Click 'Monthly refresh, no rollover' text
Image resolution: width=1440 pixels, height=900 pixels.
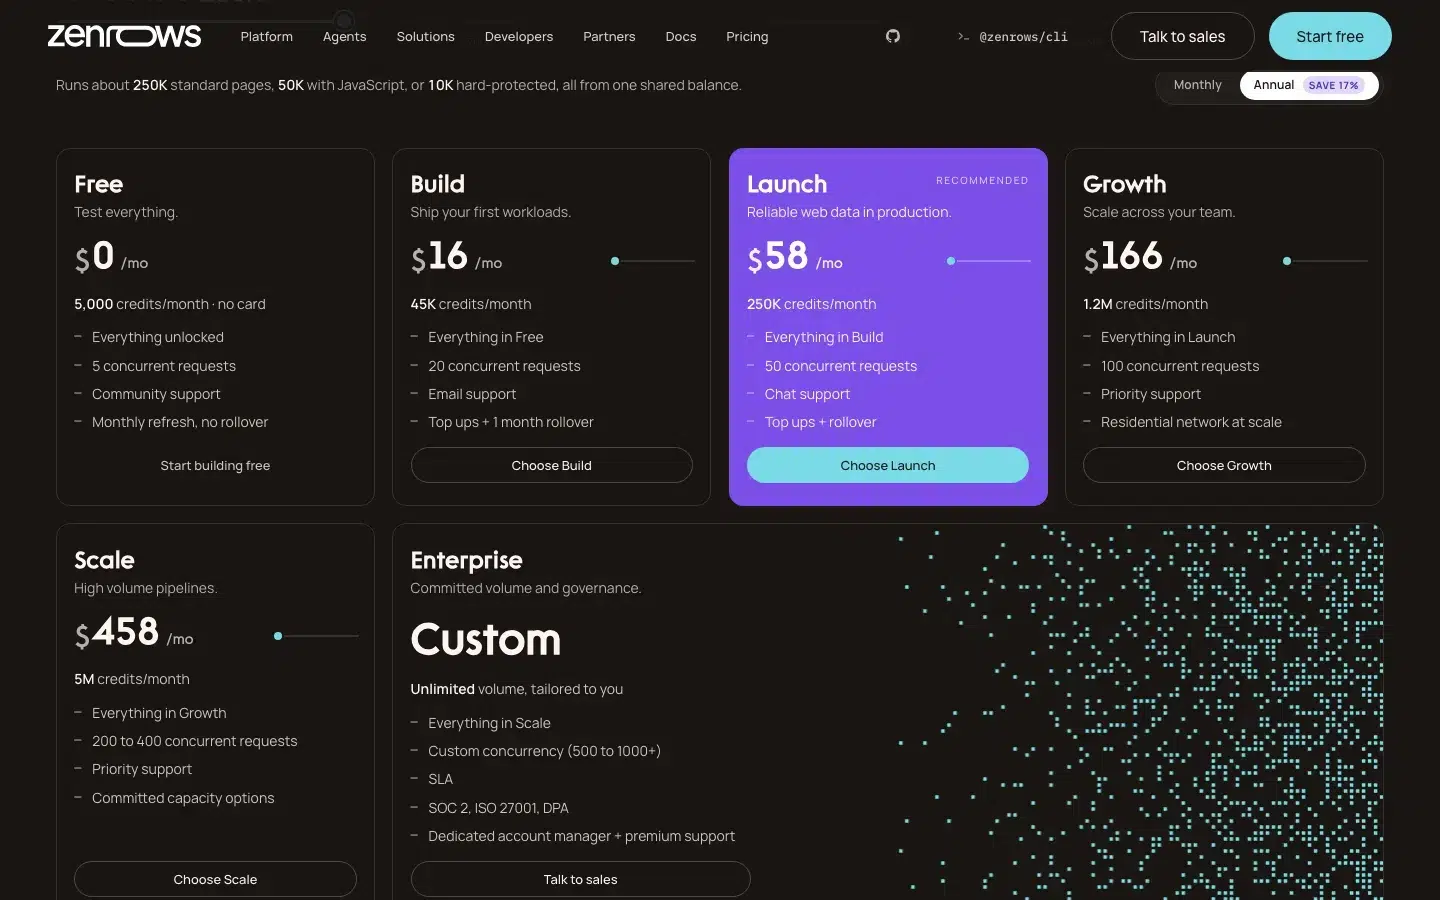tap(180, 422)
